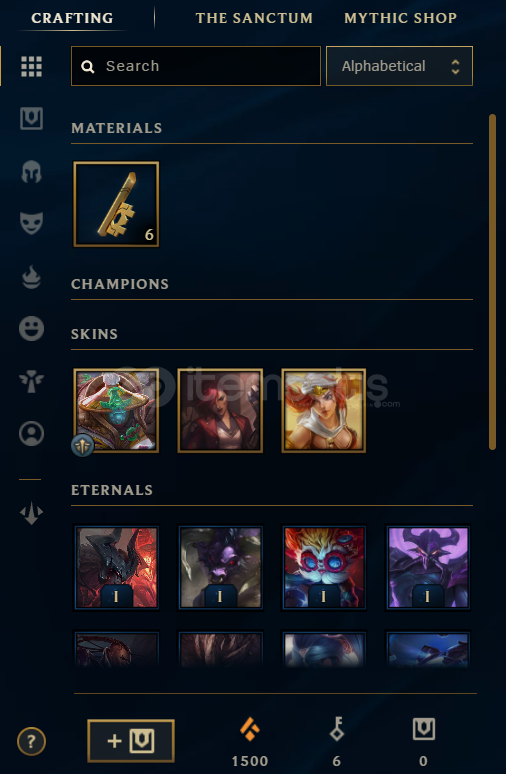The image size is (506, 774).
Task: Open the help question mark button
Action: 31,741
